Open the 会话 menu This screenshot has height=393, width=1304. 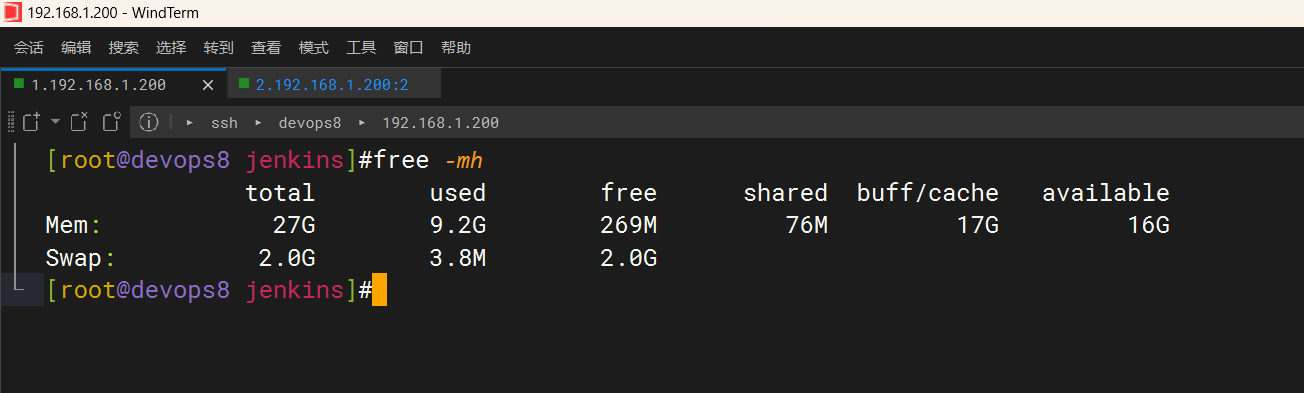(x=29, y=47)
